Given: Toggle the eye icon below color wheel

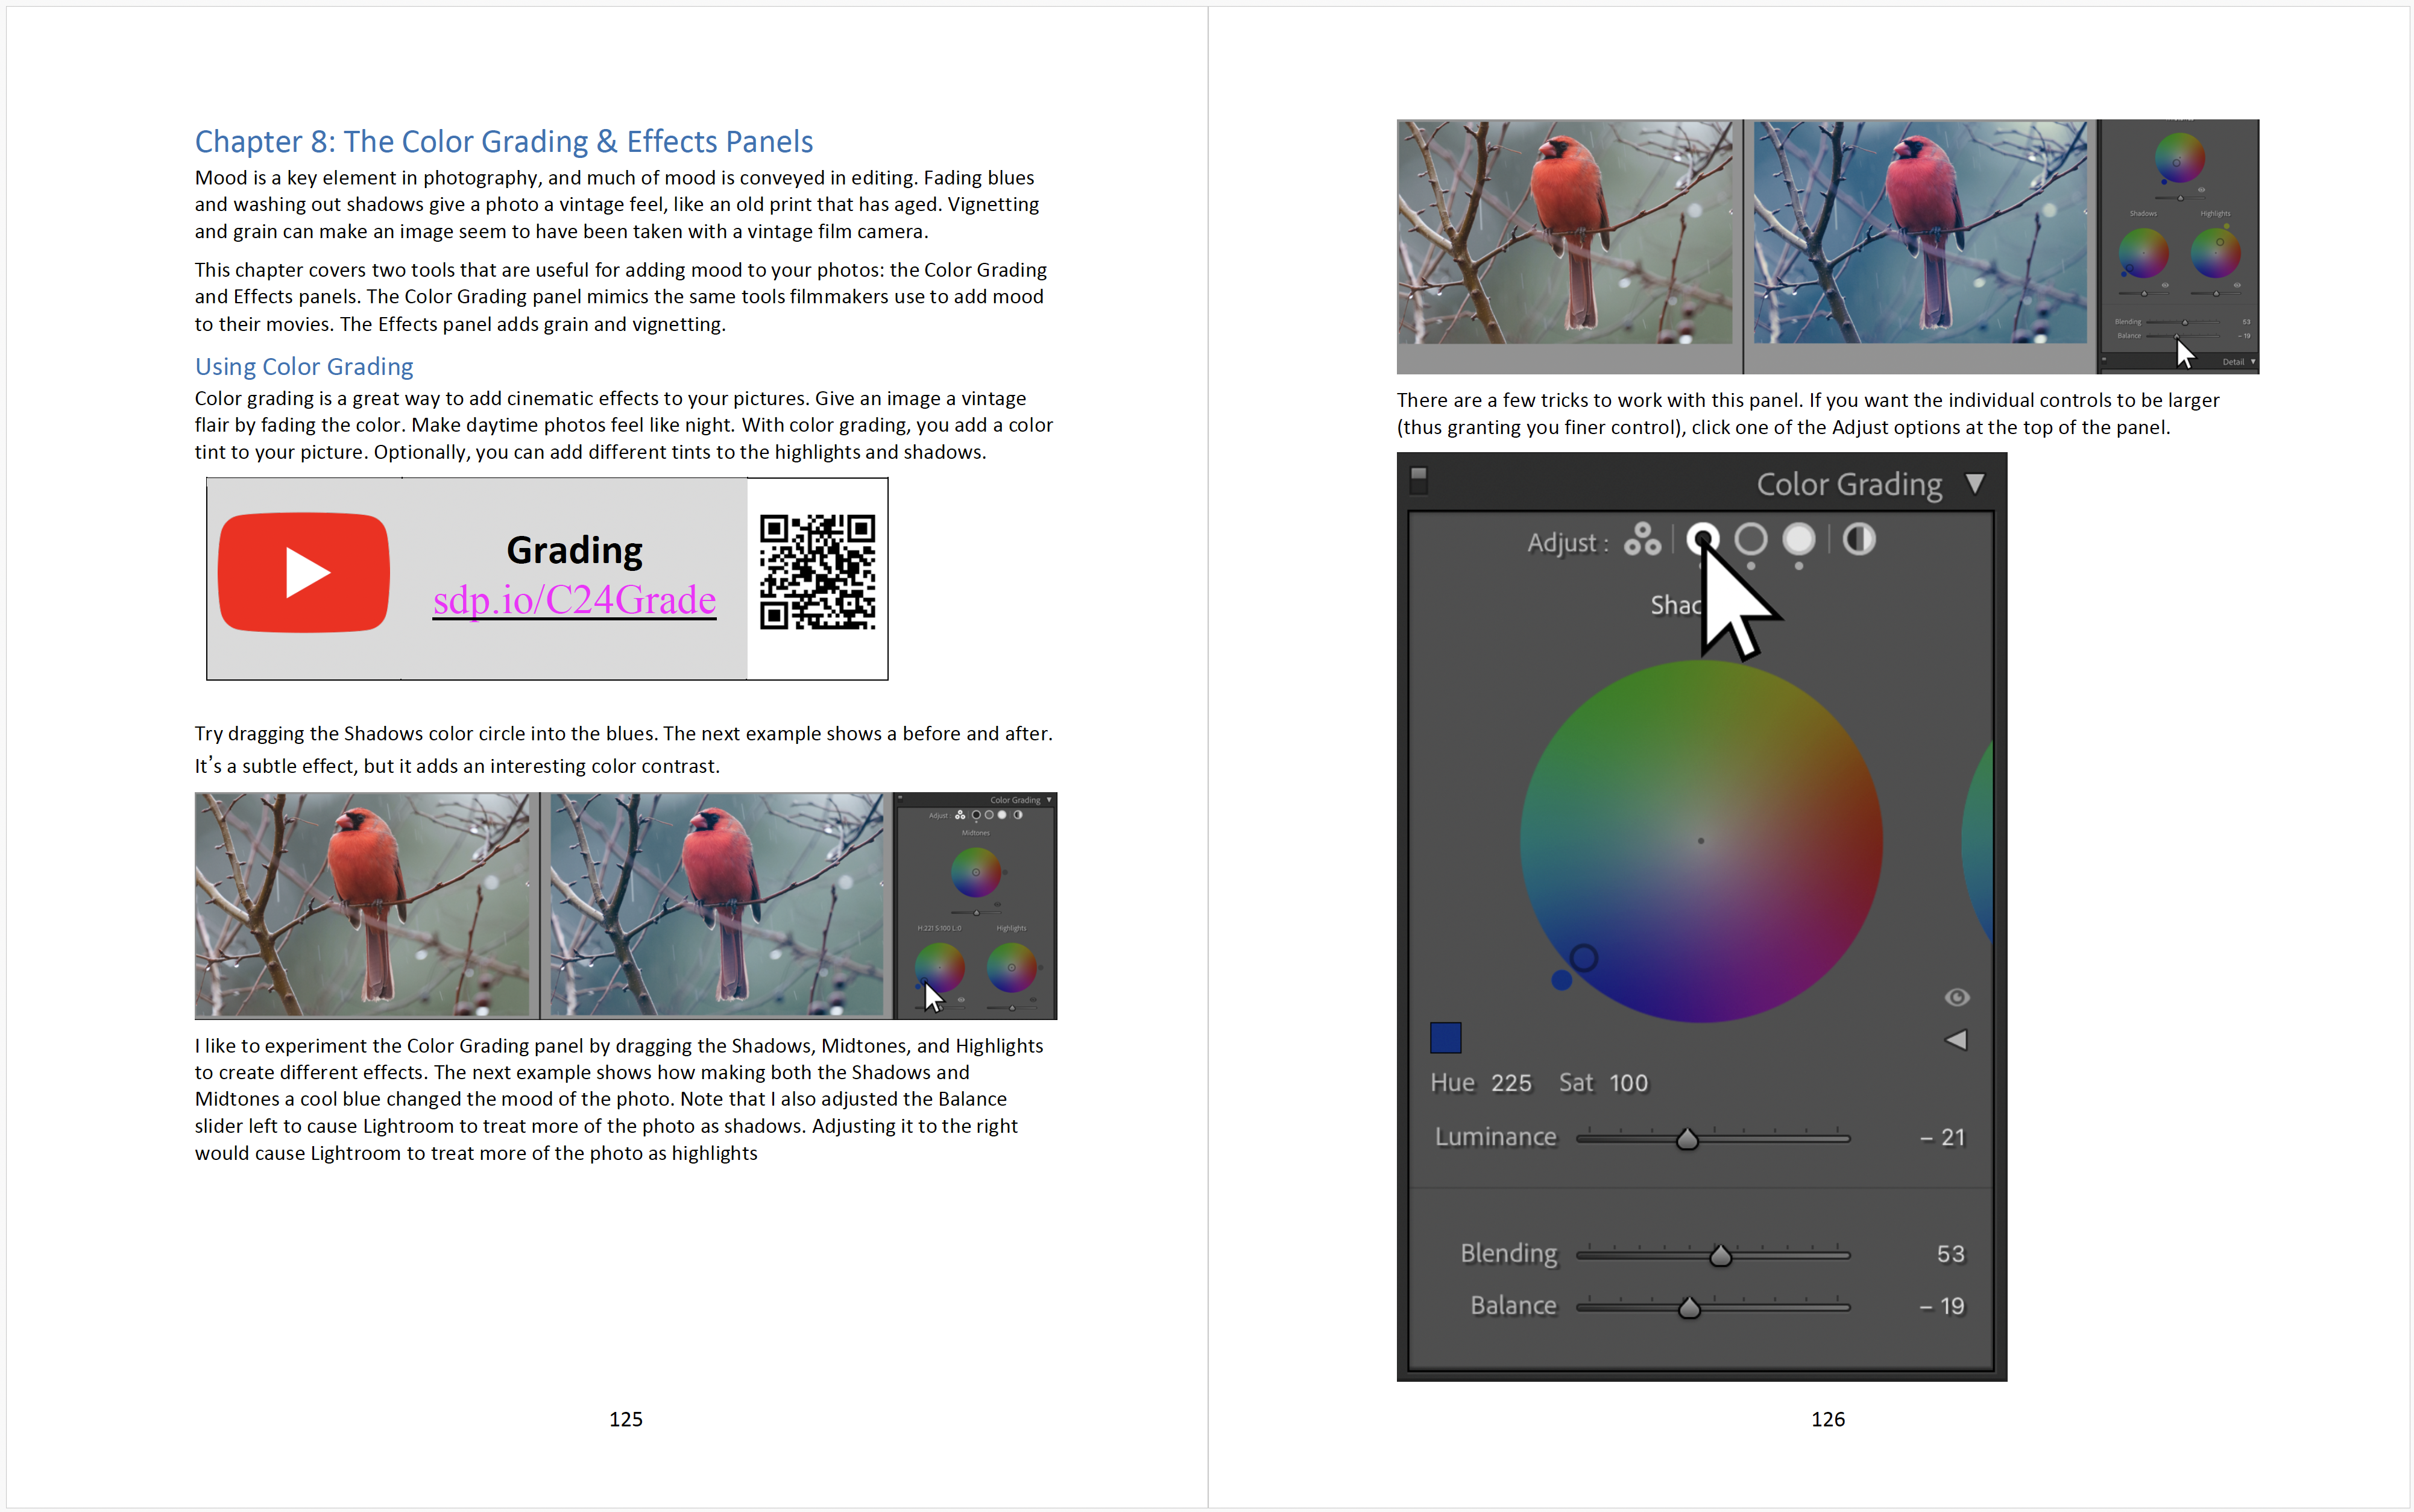Looking at the screenshot, I should [x=1956, y=997].
